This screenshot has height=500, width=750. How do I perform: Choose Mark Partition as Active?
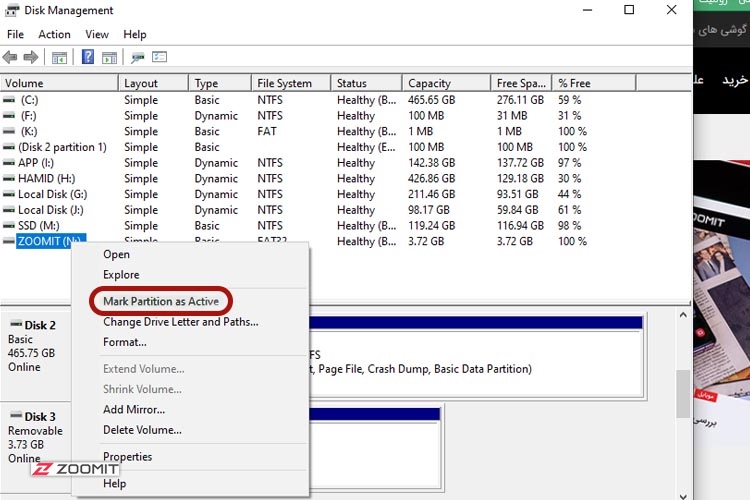tap(160, 301)
